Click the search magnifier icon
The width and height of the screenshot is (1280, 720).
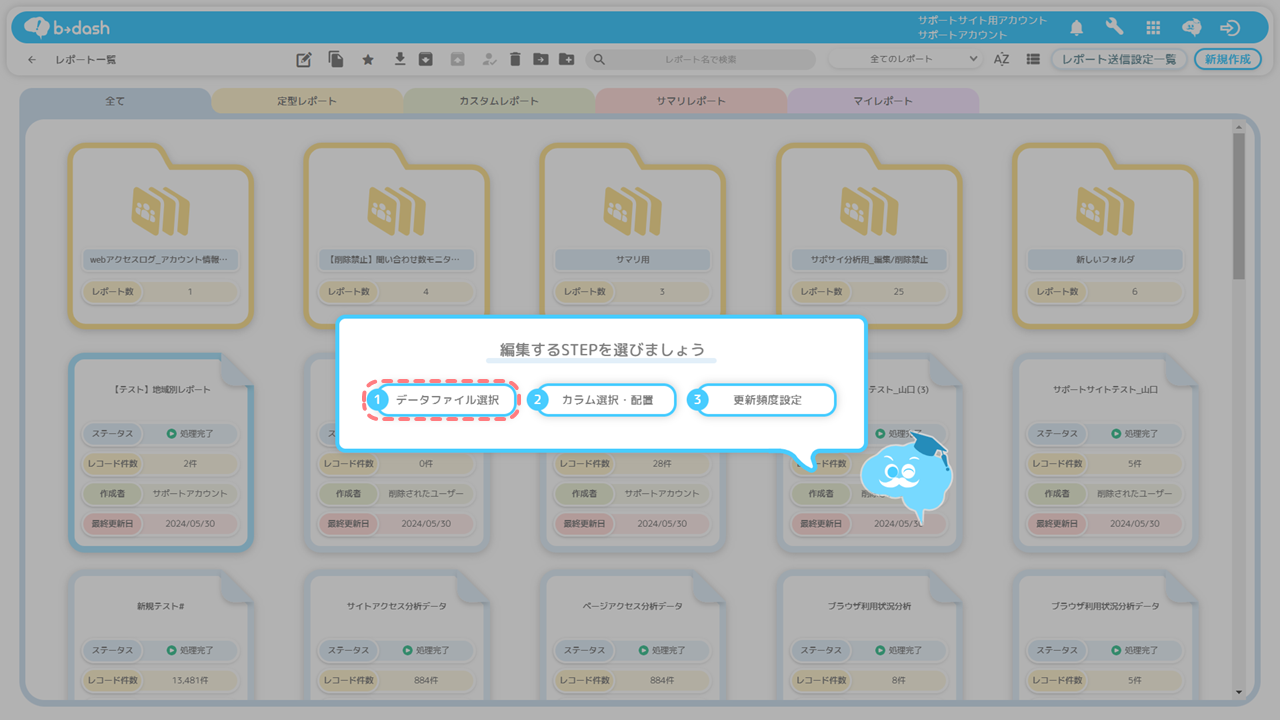tap(599, 60)
